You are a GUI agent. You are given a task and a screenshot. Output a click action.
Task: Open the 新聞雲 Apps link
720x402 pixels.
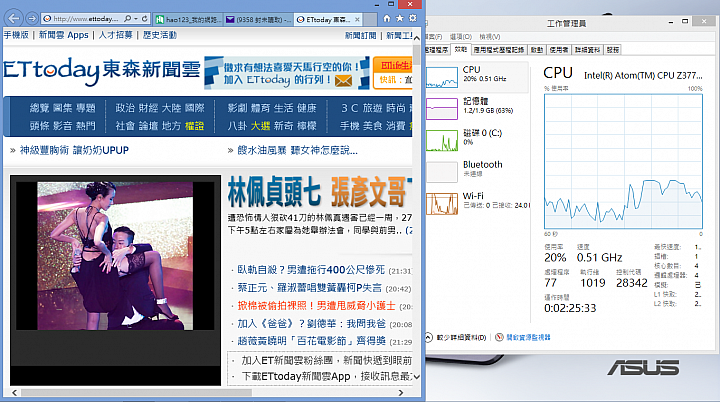[x=63, y=35]
